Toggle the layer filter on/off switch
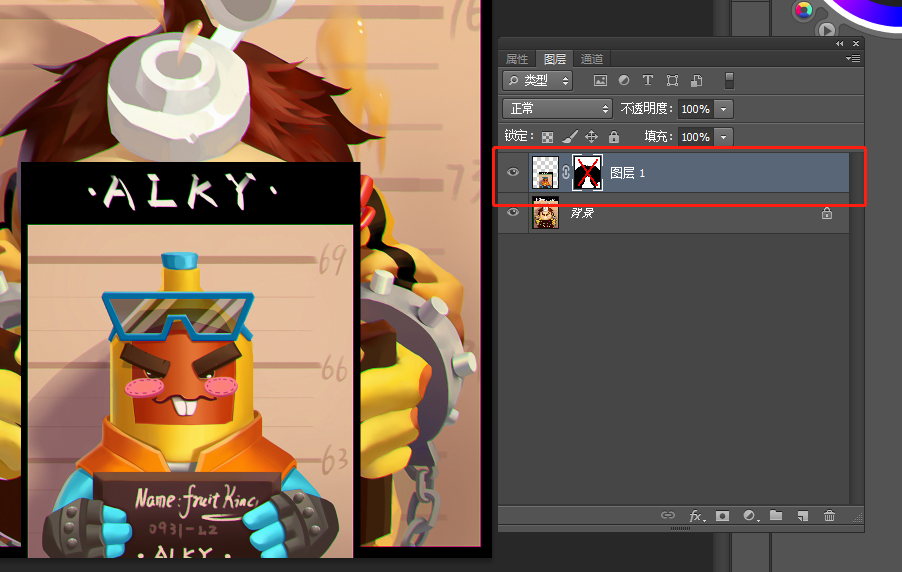 [x=729, y=81]
